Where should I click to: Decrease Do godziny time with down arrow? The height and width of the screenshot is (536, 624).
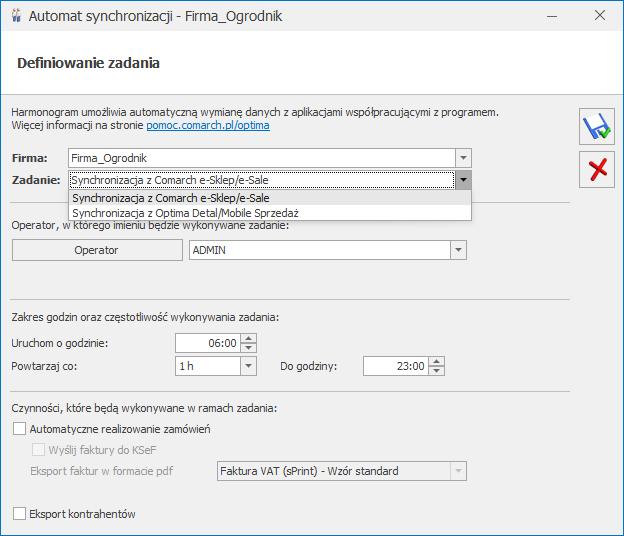[x=436, y=371]
